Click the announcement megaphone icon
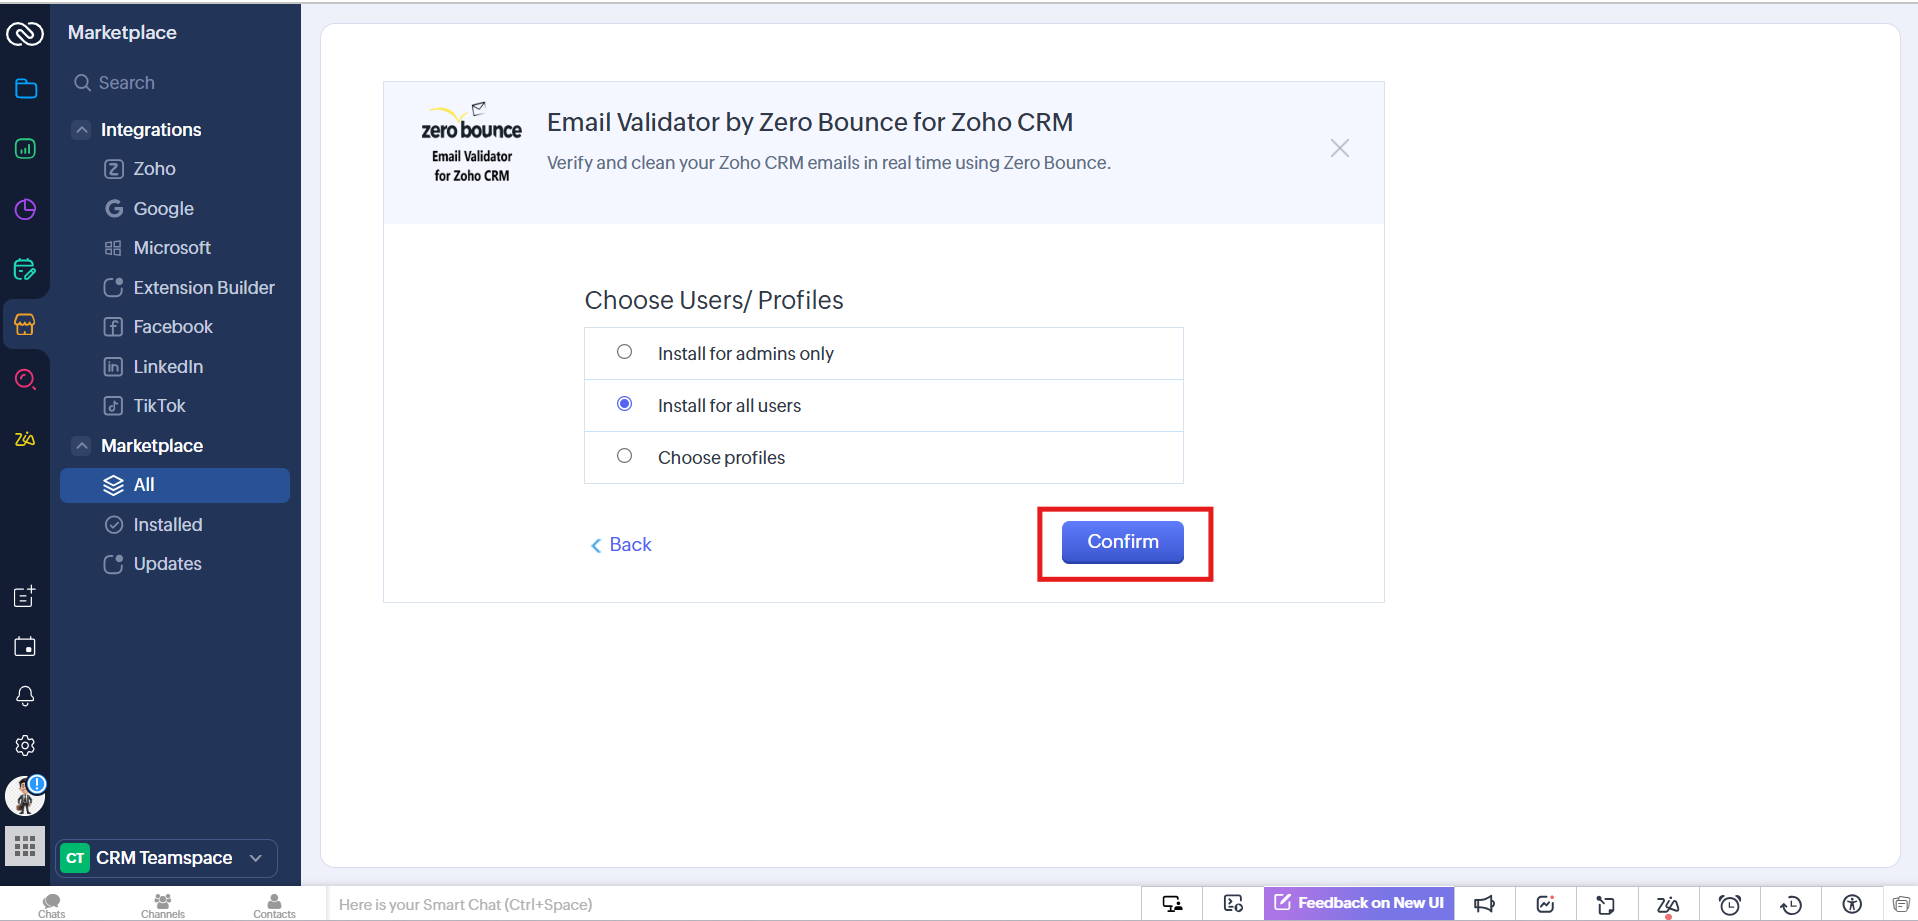Image resolution: width=1918 pixels, height=921 pixels. tap(1484, 904)
